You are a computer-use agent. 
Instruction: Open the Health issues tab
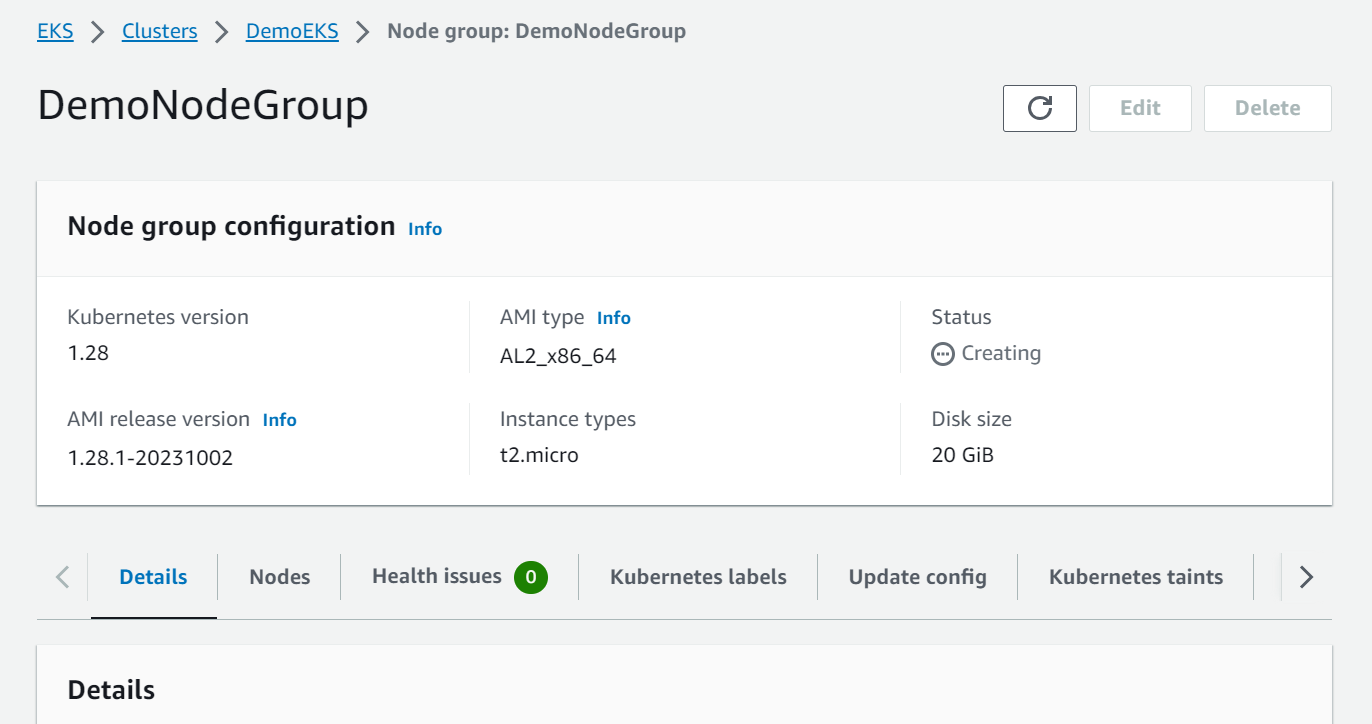(x=437, y=576)
